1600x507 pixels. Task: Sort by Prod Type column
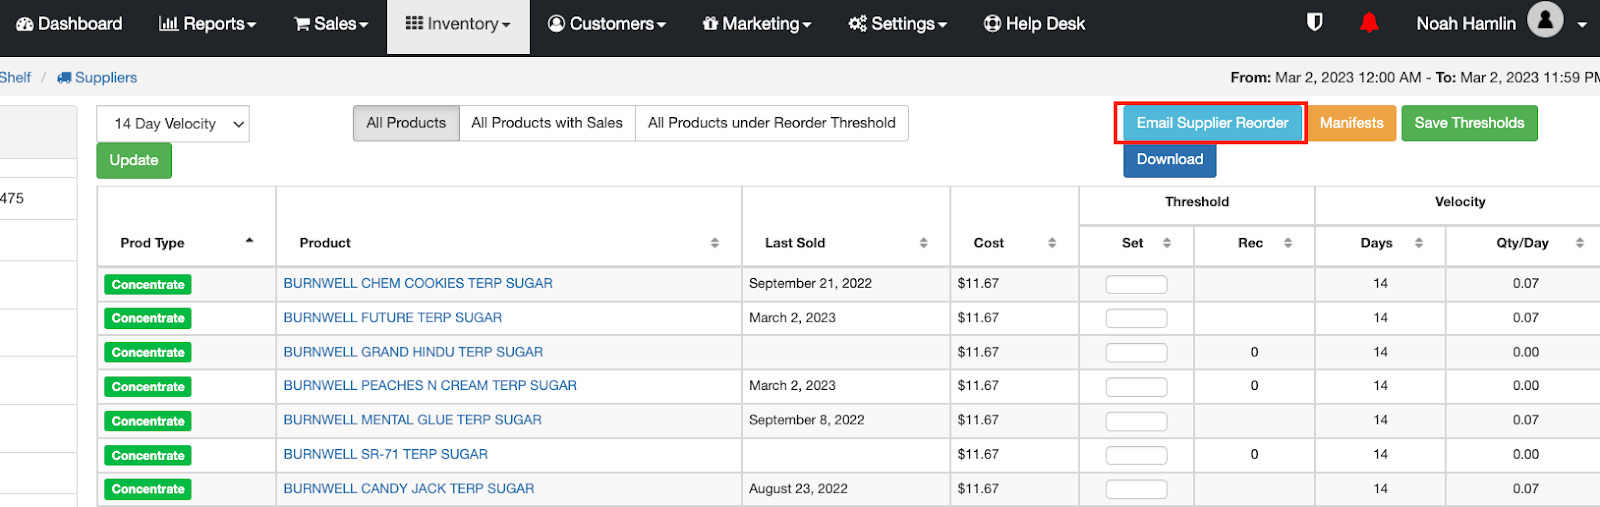(x=186, y=243)
